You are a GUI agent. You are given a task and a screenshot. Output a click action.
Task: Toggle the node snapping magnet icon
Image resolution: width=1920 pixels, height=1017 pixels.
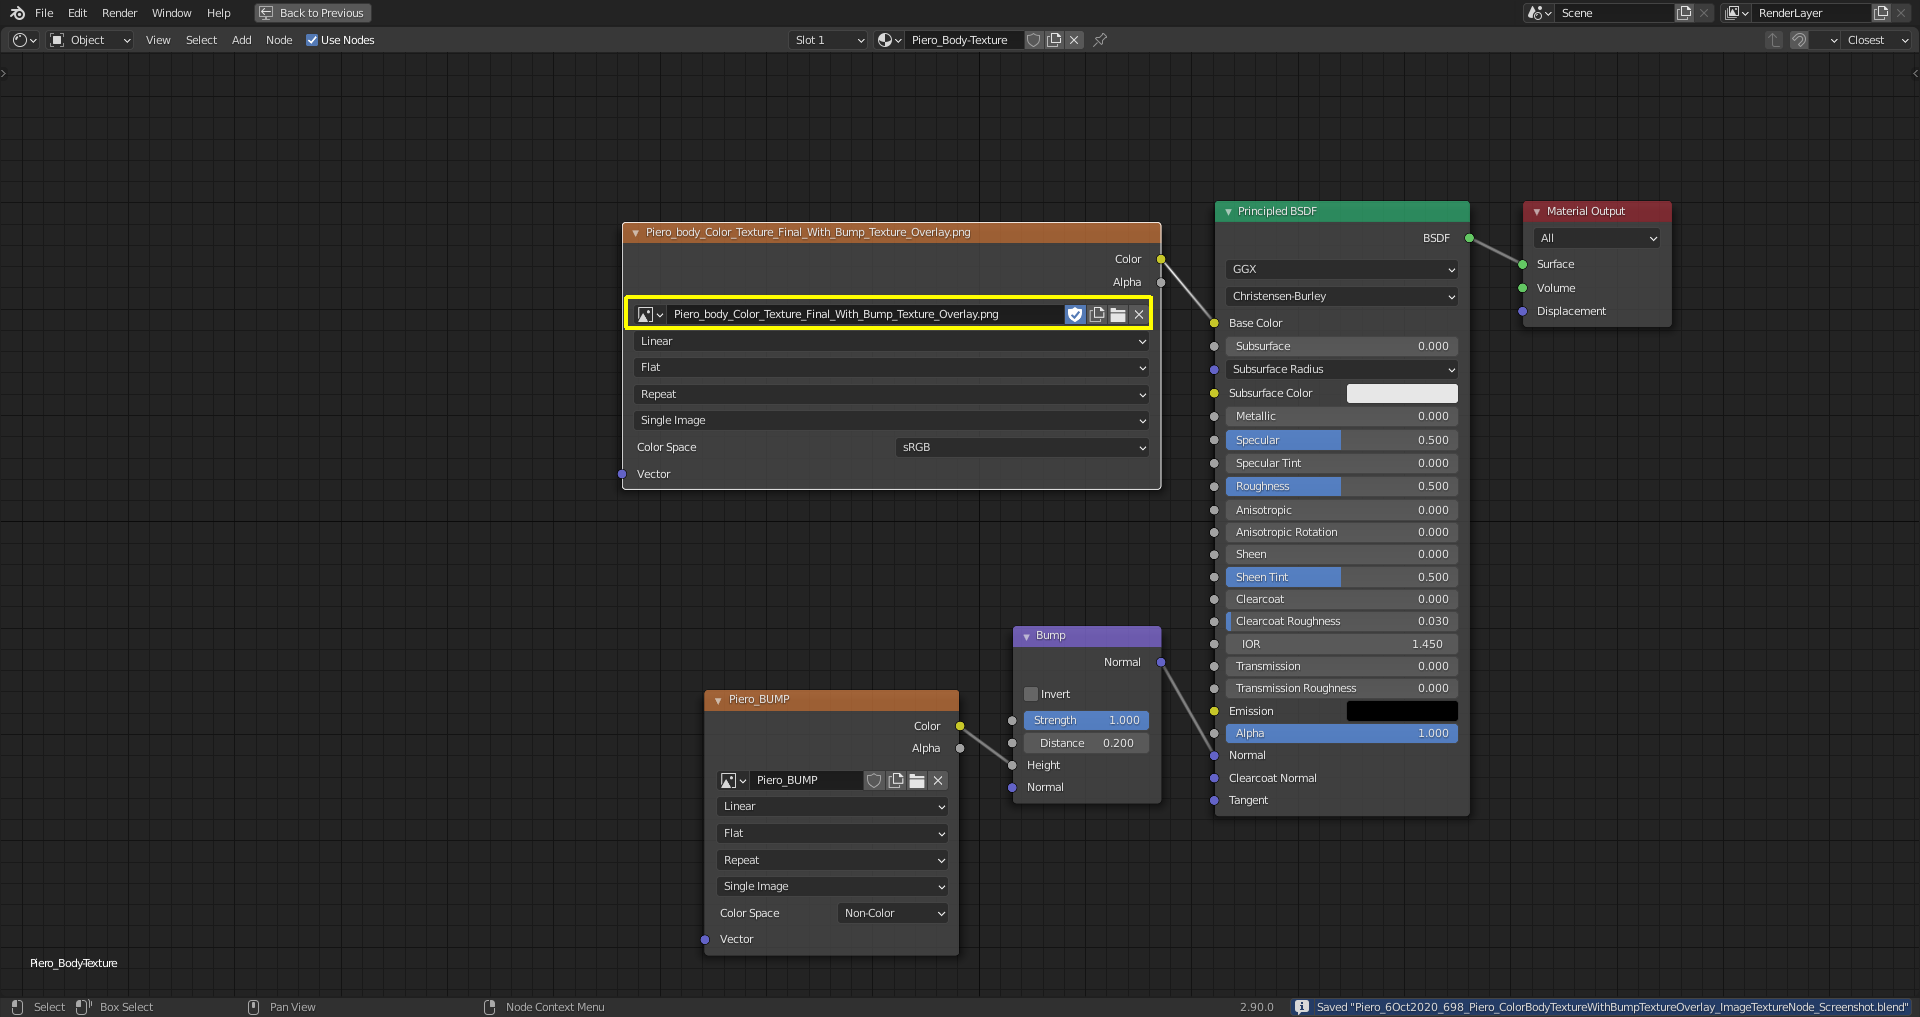tap(1799, 40)
